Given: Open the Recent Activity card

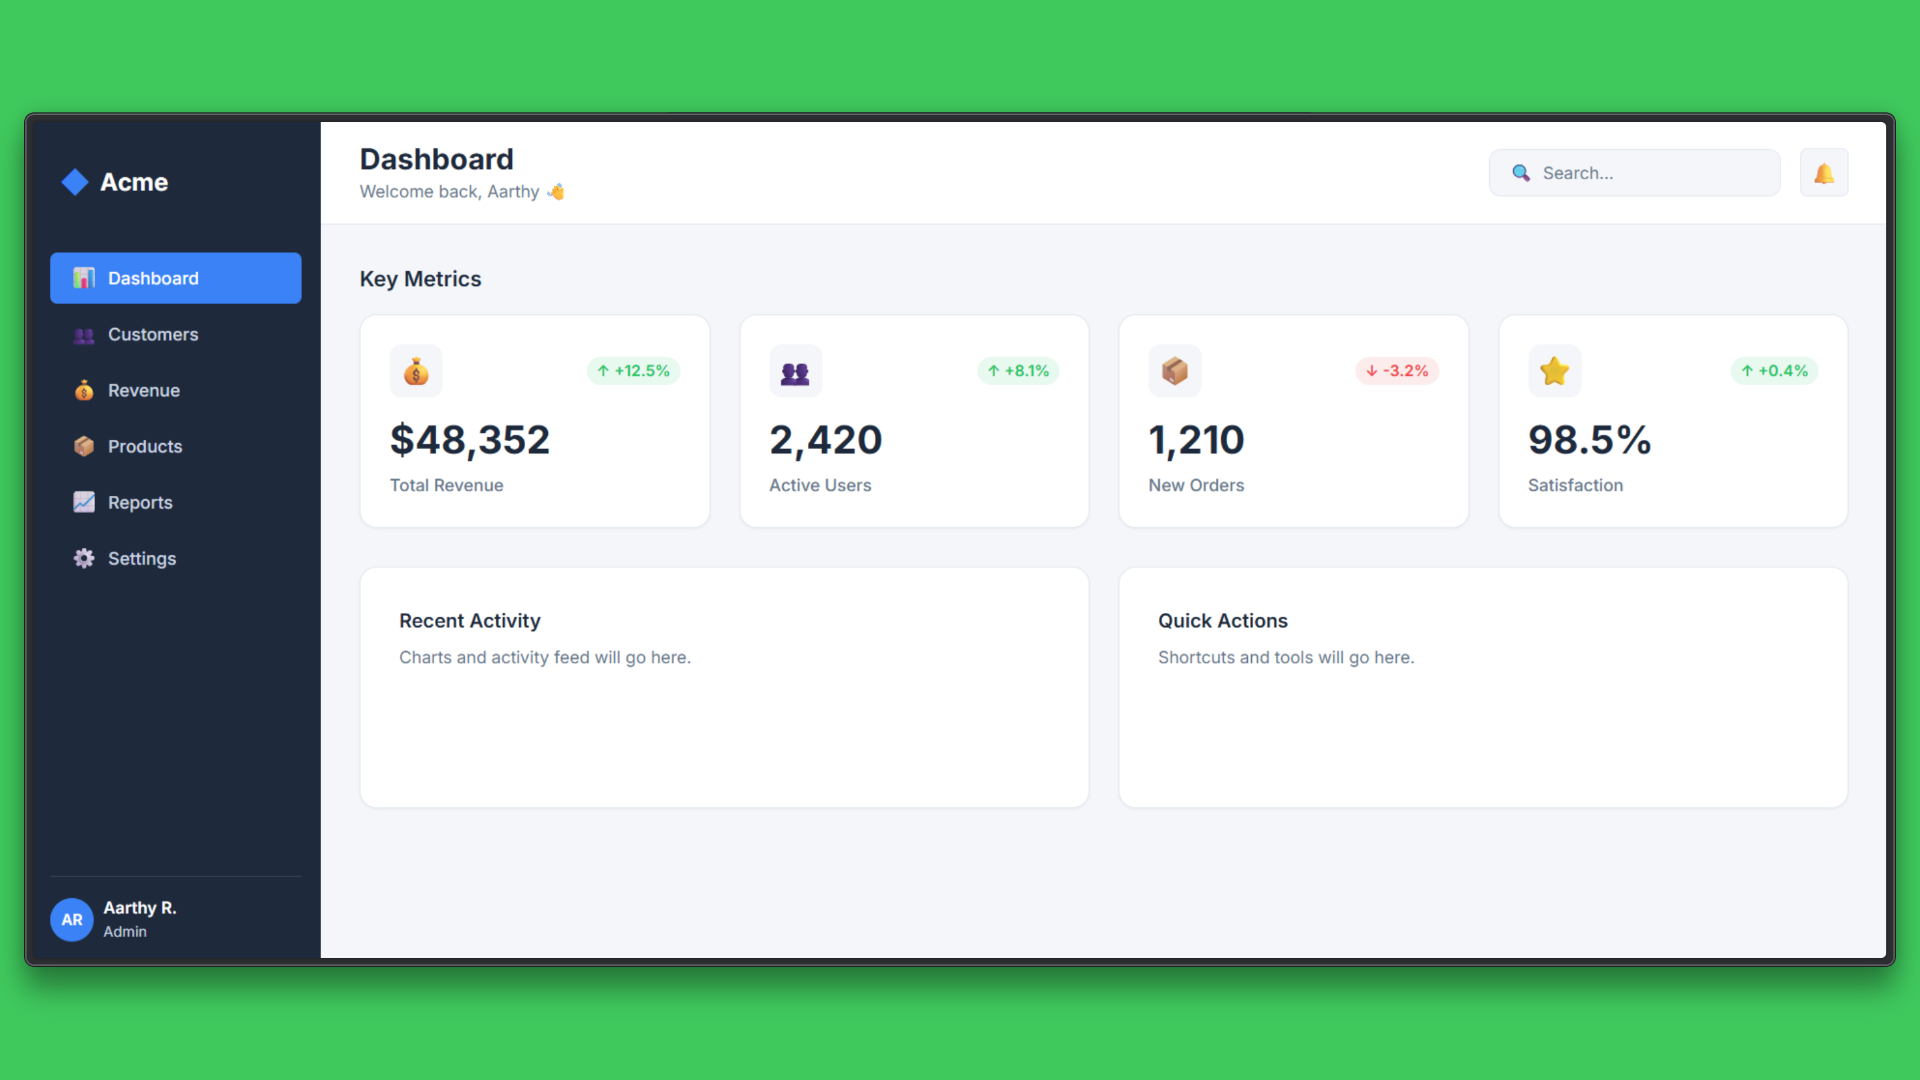Looking at the screenshot, I should tap(724, 687).
